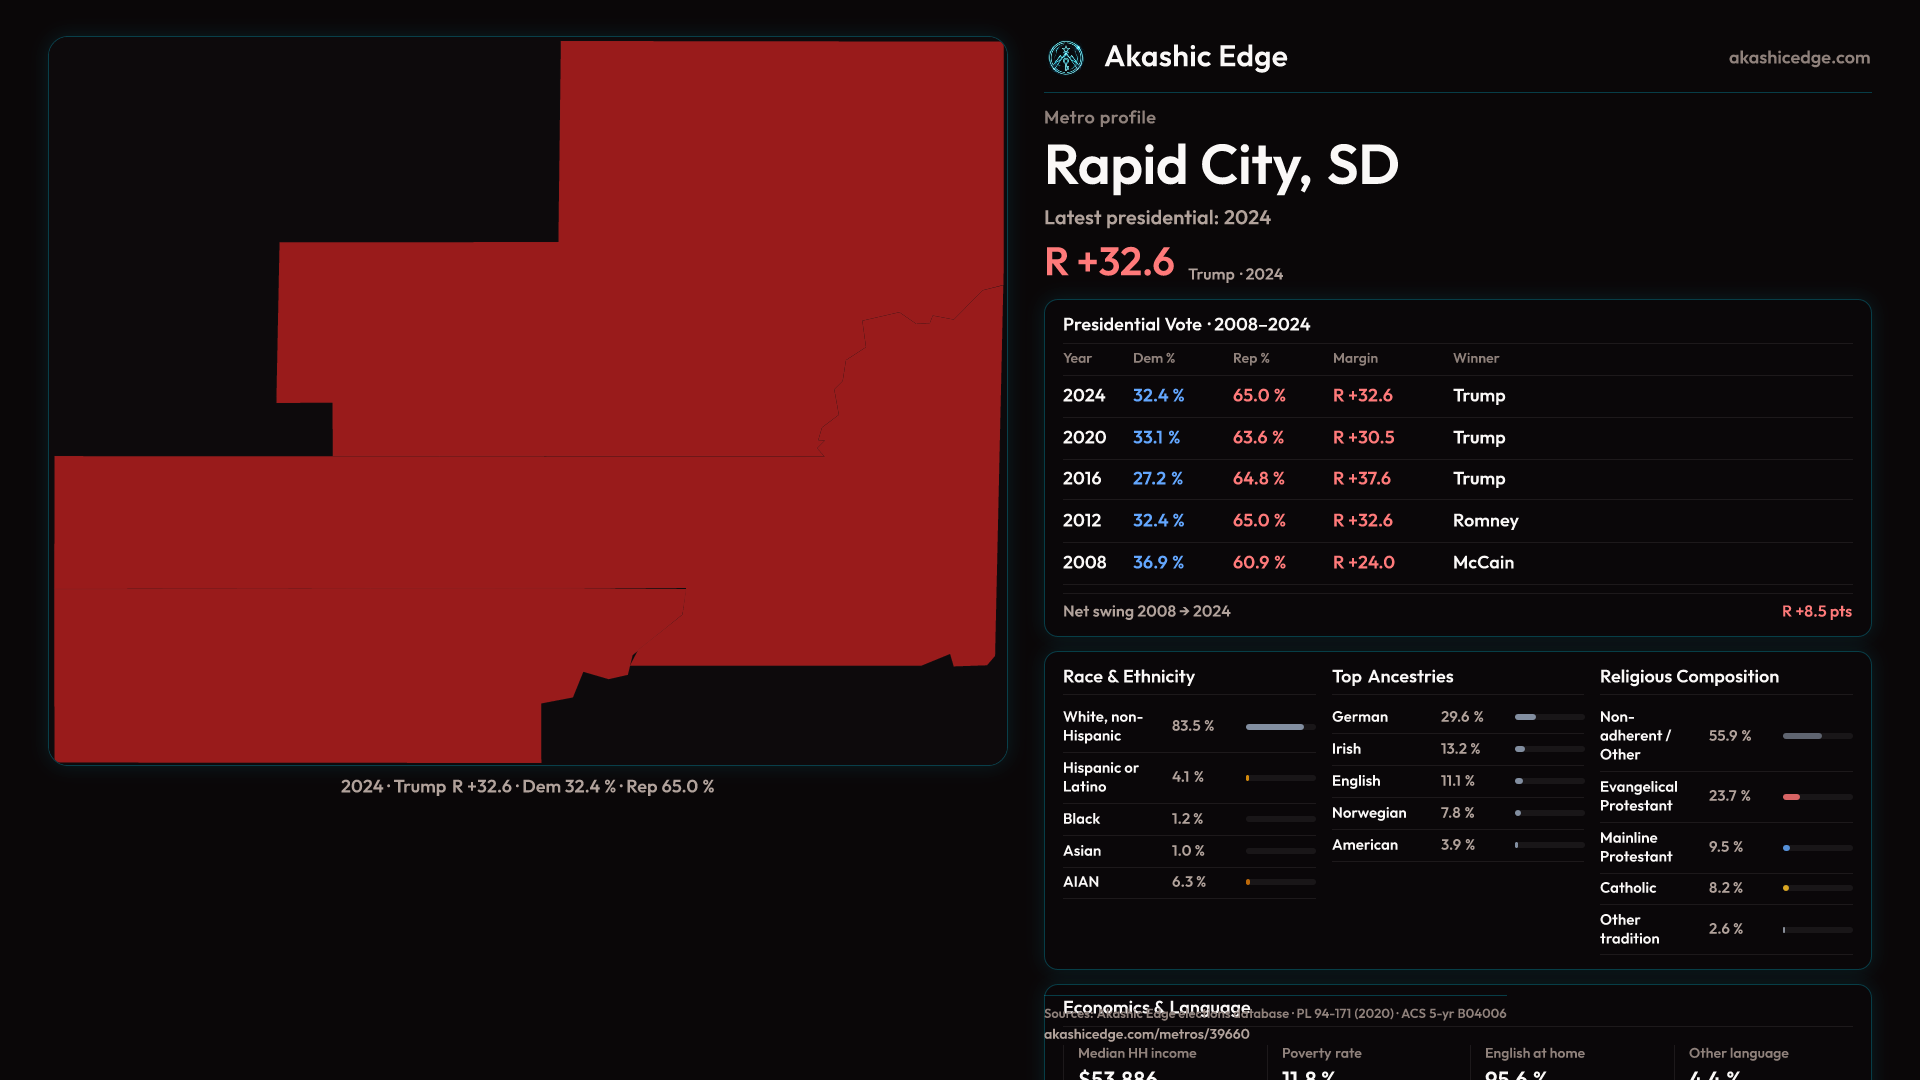Viewport: 1920px width, 1080px height.
Task: Click the Race & Ethnicity heading
Action: (1128, 677)
